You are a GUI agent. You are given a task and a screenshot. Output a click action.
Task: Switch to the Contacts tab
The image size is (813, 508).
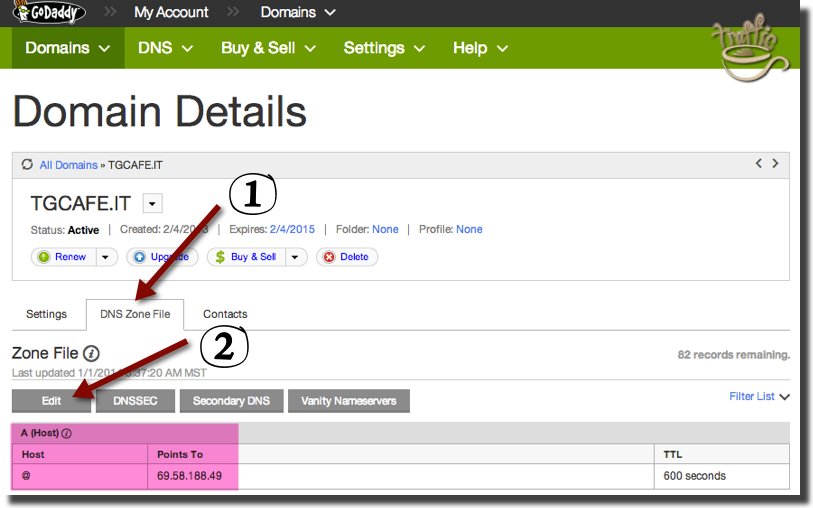(x=225, y=314)
